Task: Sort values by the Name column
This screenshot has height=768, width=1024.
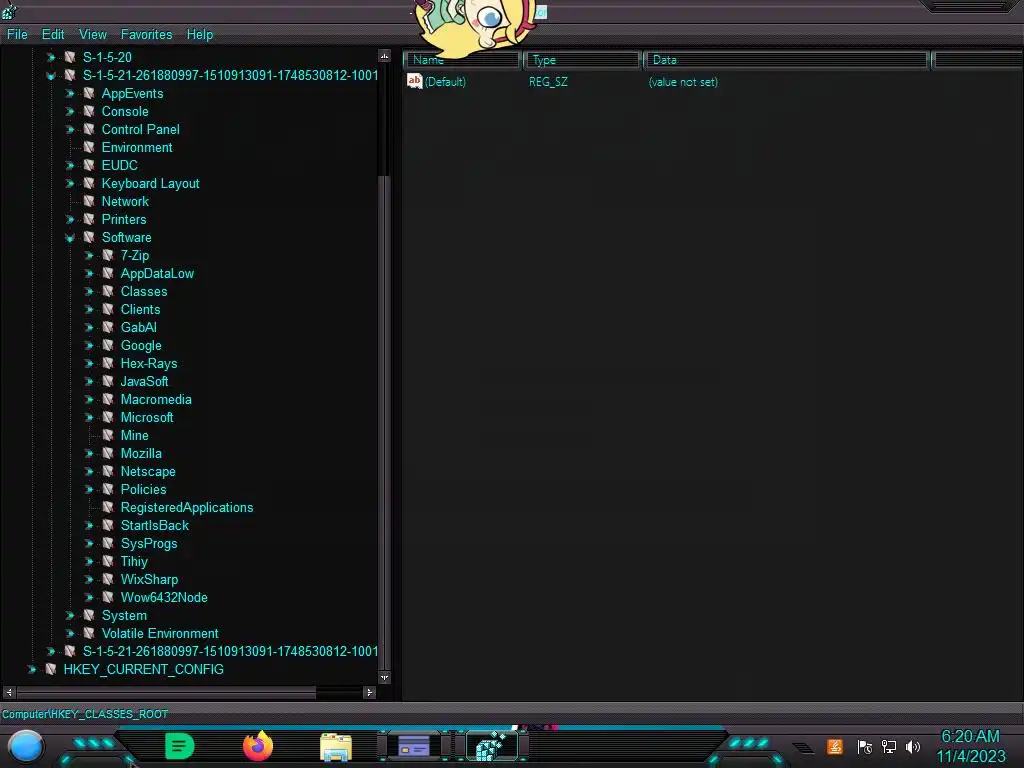Action: [462, 60]
